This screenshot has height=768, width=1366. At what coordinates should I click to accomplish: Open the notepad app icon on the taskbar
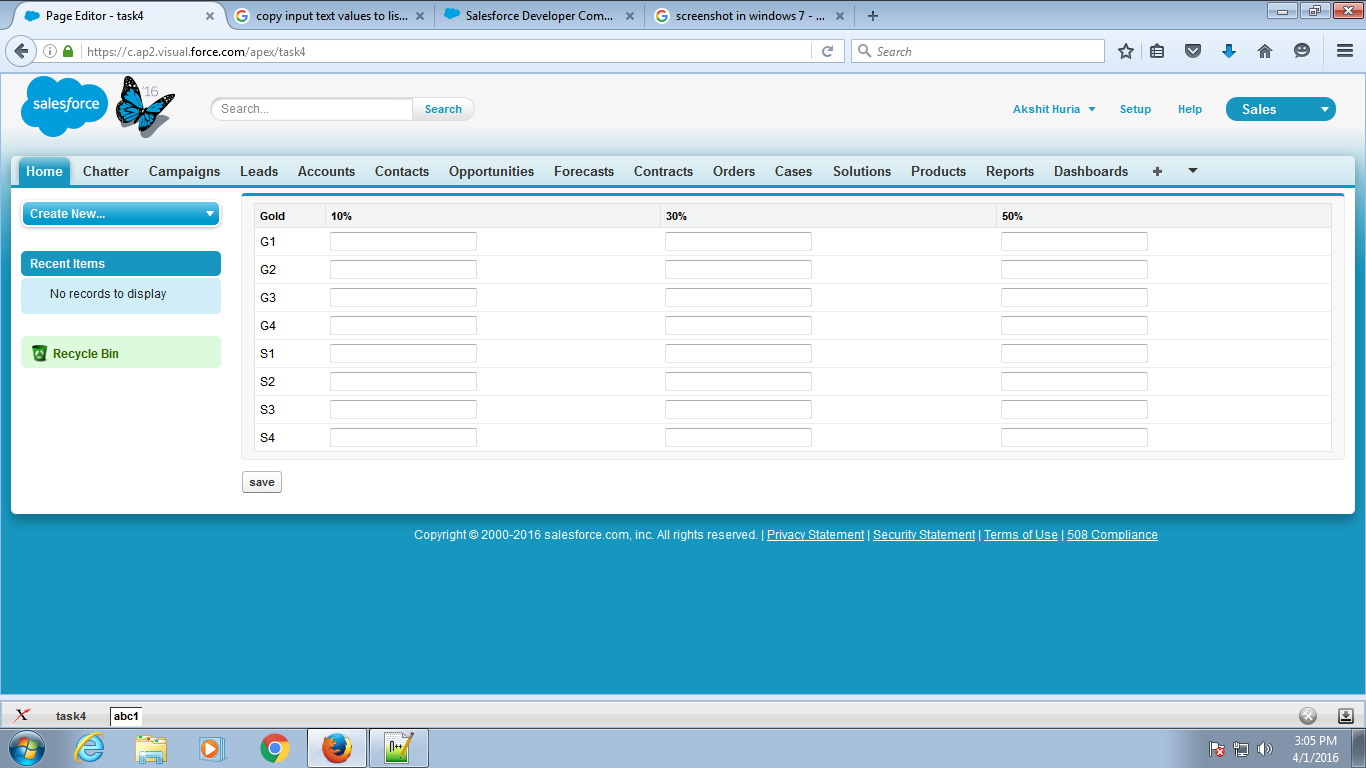tap(399, 748)
